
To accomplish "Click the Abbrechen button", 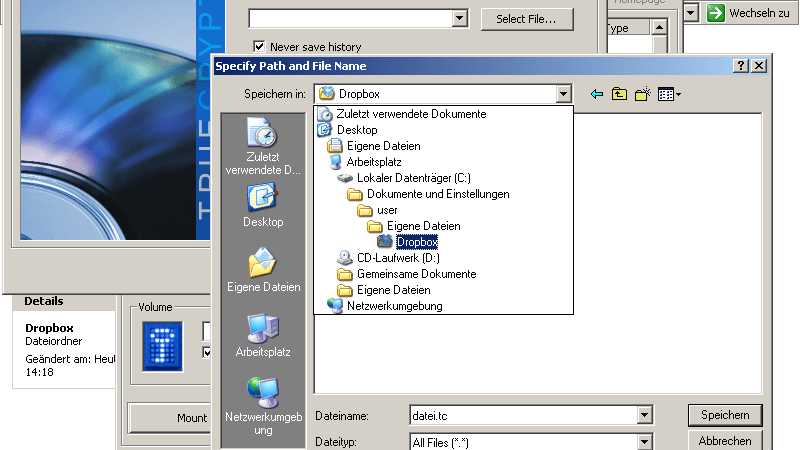I will [x=725, y=440].
